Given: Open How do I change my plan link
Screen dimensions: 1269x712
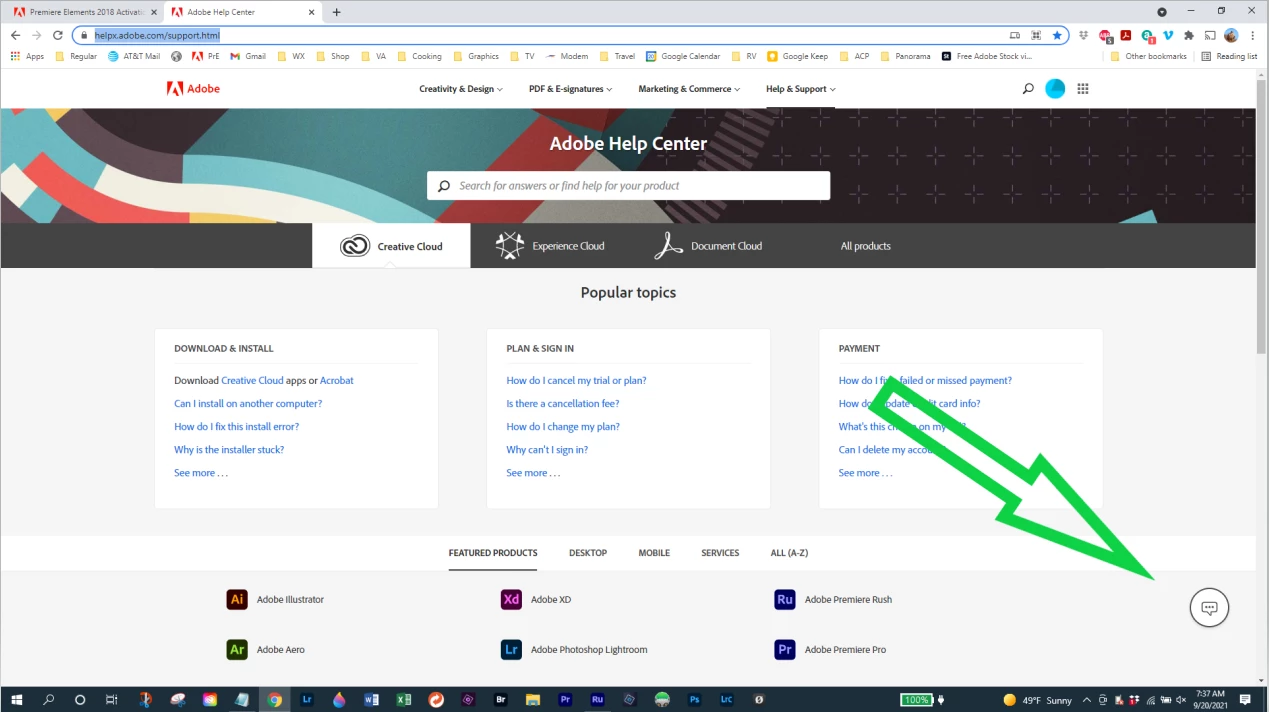Looking at the screenshot, I should tap(563, 427).
